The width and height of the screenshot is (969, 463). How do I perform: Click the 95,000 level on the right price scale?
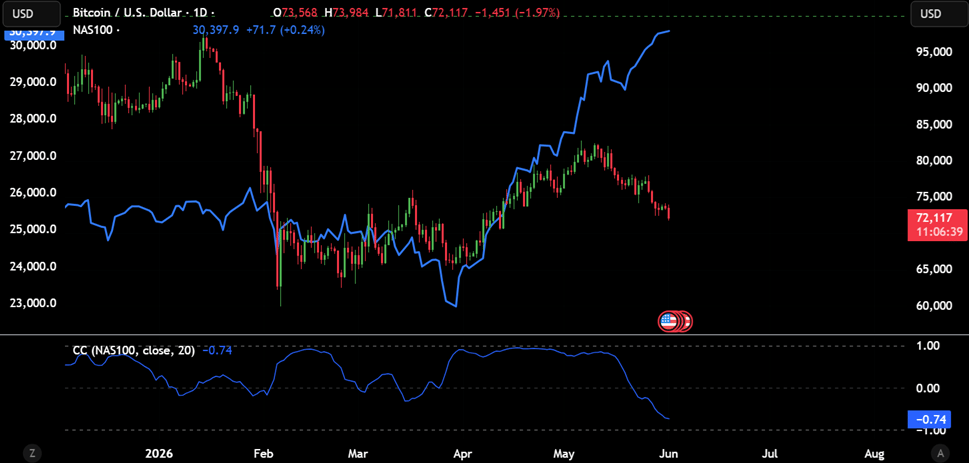pyautogui.click(x=935, y=53)
